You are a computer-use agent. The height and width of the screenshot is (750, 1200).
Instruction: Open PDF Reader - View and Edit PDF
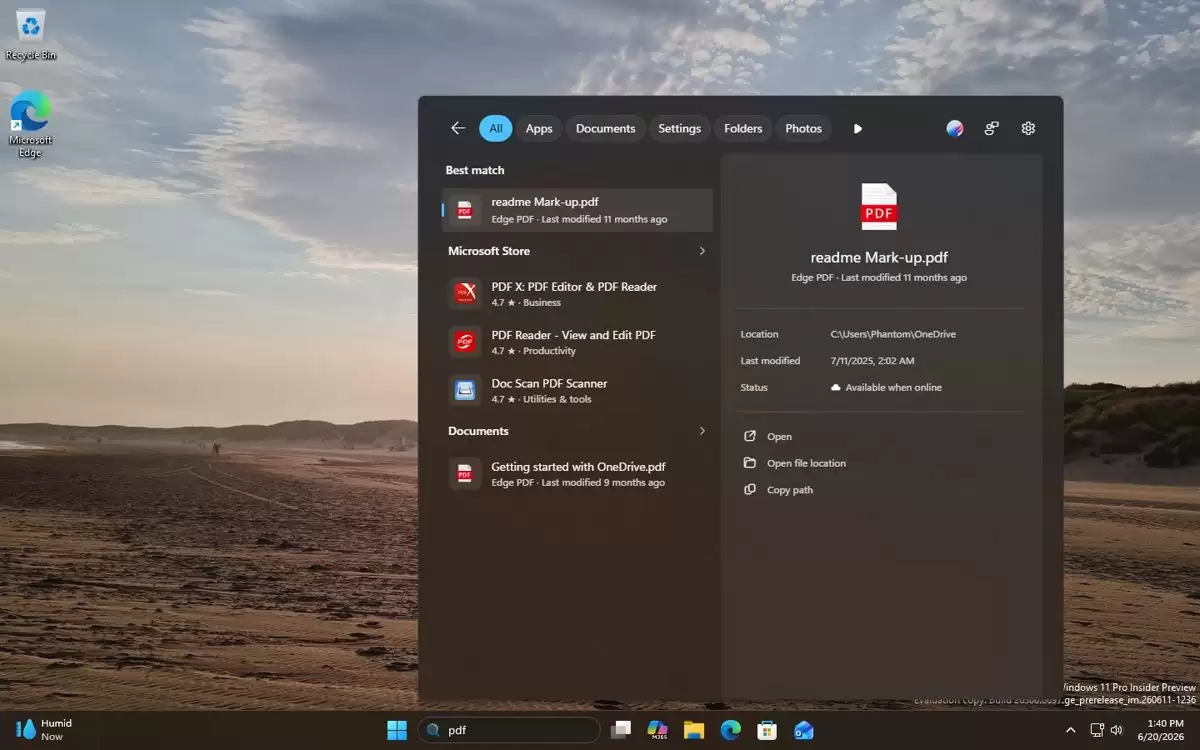pyautogui.click(x=577, y=342)
